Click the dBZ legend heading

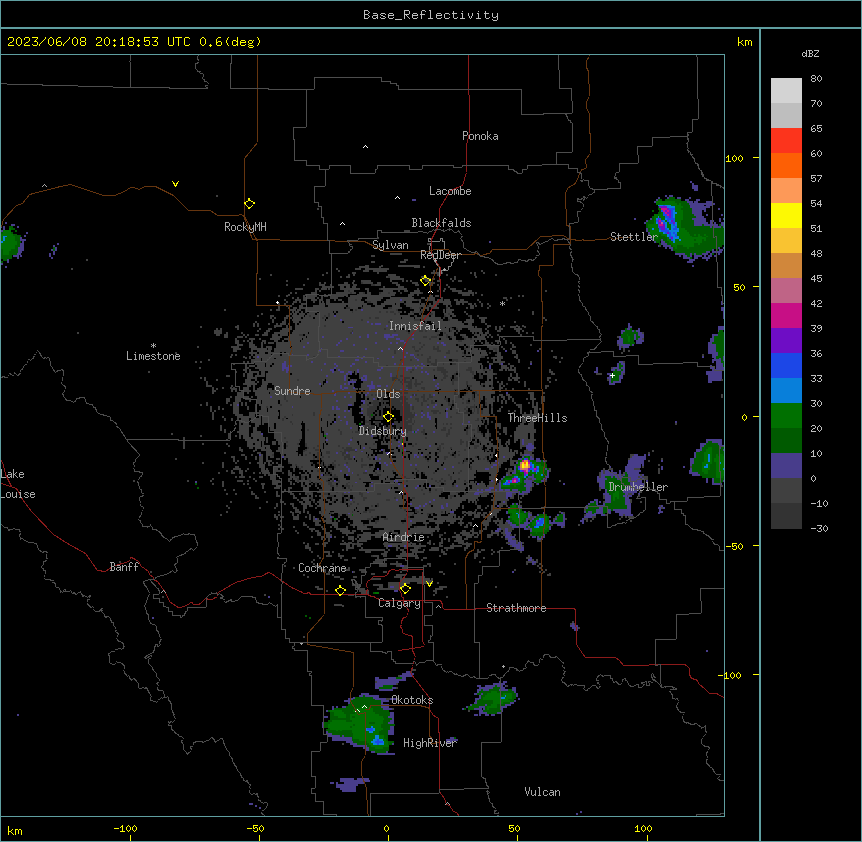[x=810, y=53]
